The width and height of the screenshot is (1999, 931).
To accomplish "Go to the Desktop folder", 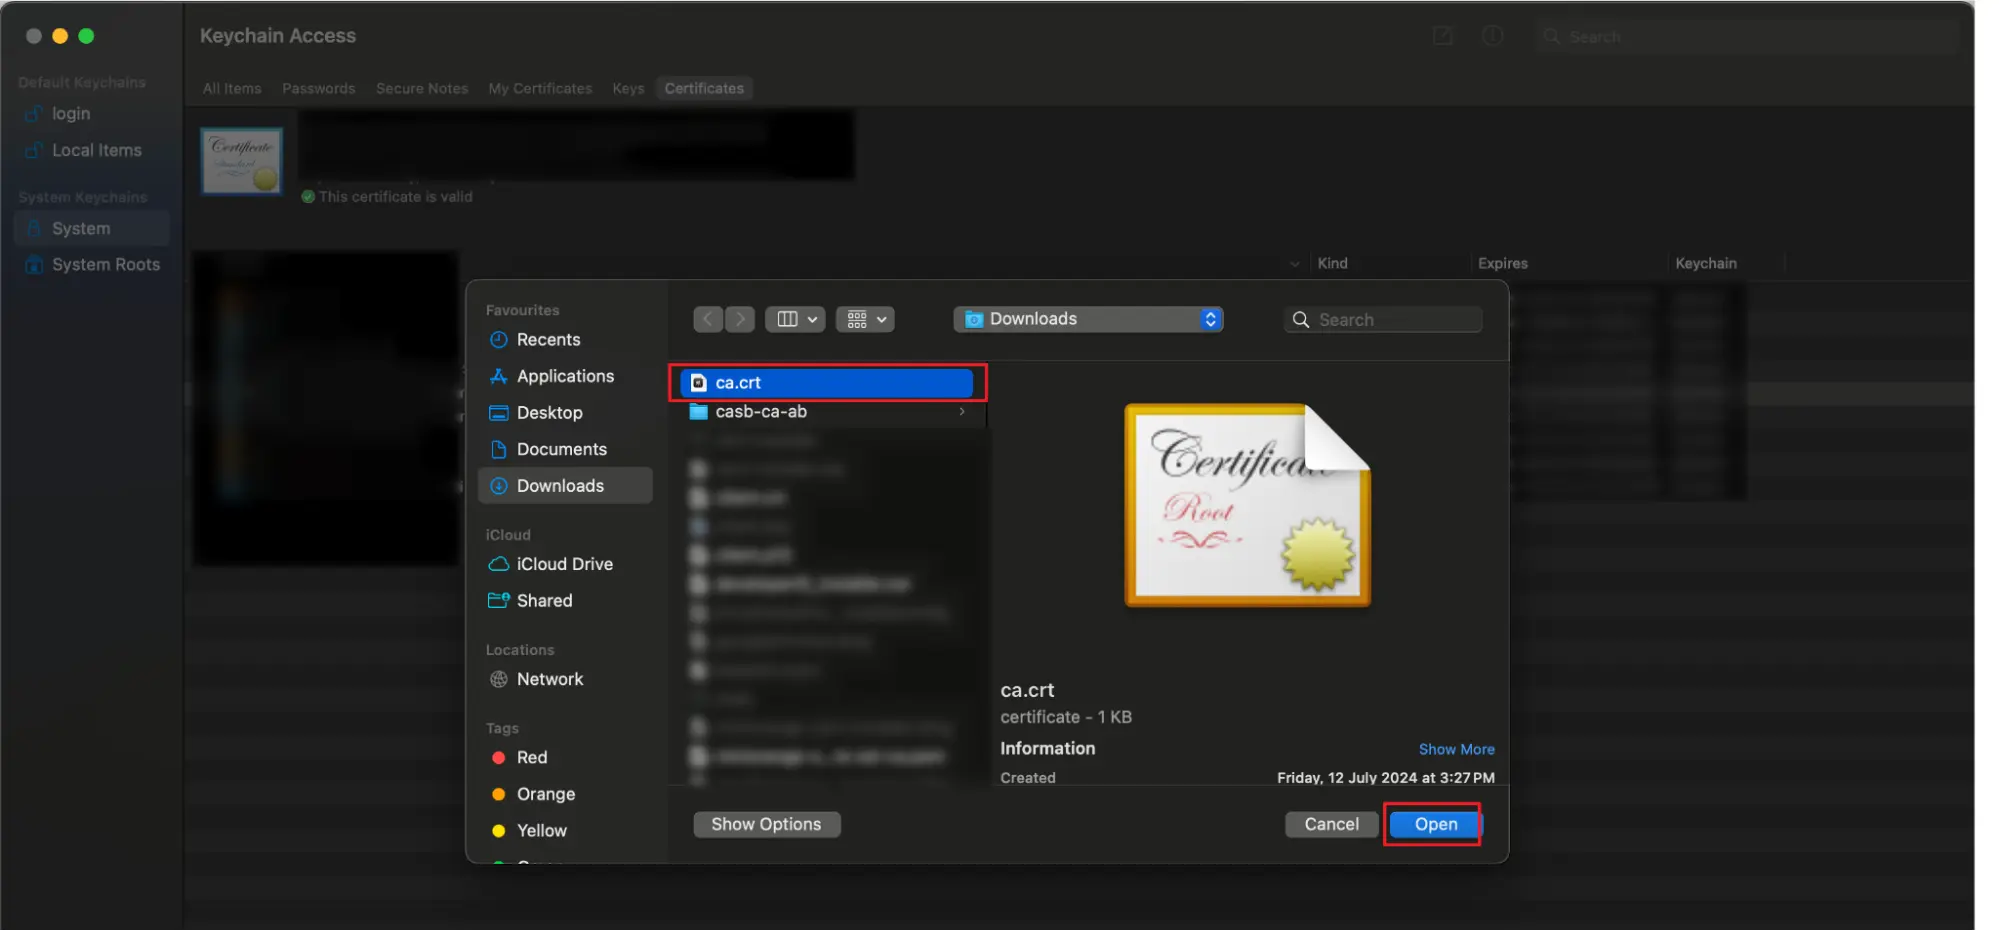I will [x=551, y=412].
